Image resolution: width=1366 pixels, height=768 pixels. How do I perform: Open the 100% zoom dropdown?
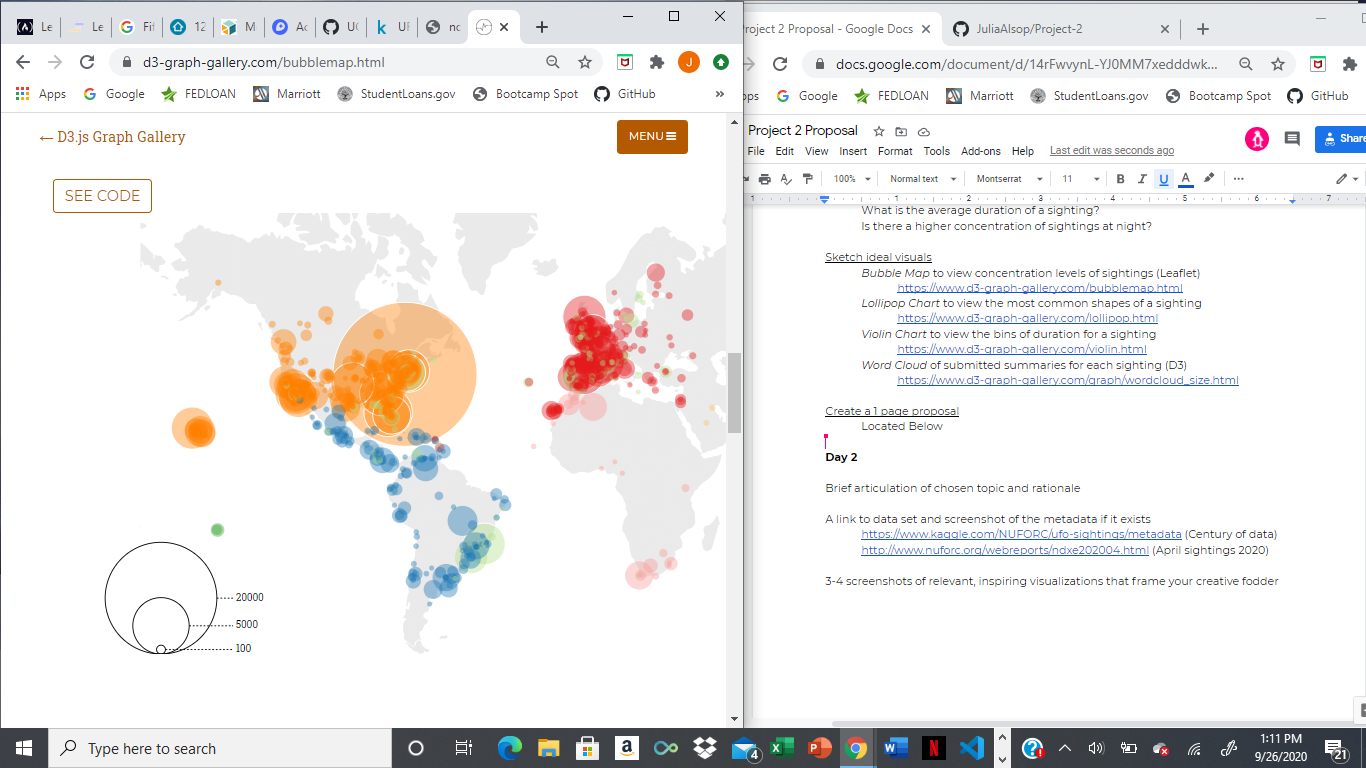852,179
